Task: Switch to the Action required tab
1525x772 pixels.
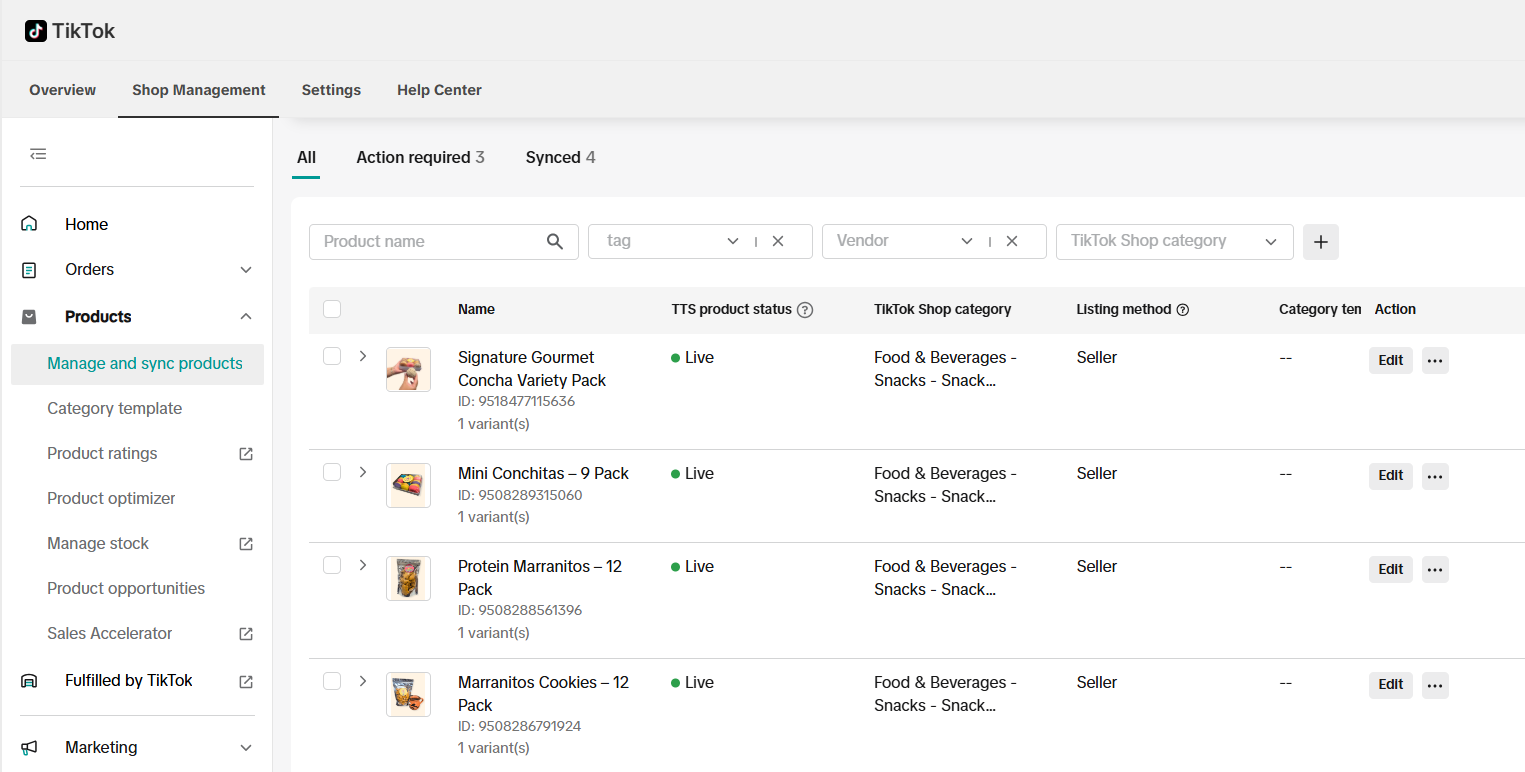Action: coord(420,158)
